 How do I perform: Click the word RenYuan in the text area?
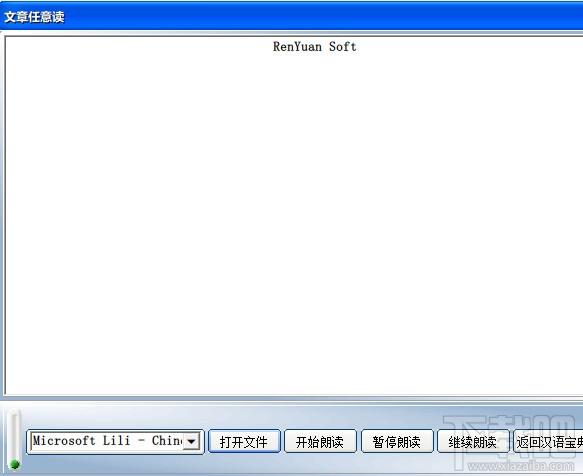297,46
